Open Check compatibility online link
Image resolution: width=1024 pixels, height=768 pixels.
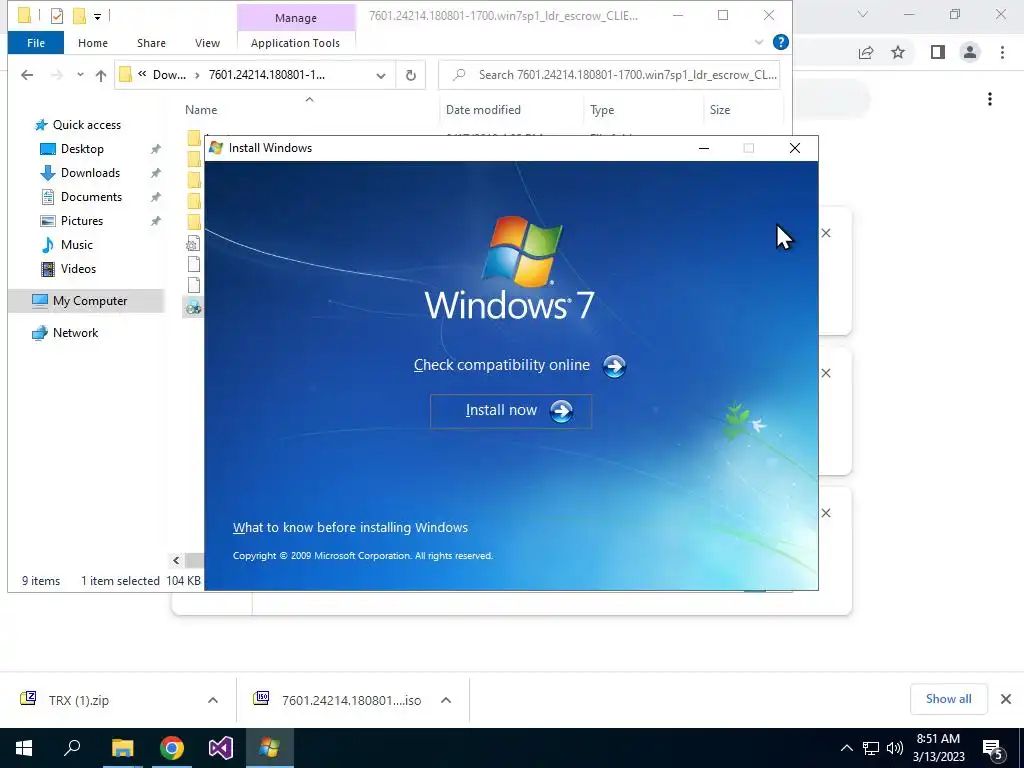coord(502,365)
